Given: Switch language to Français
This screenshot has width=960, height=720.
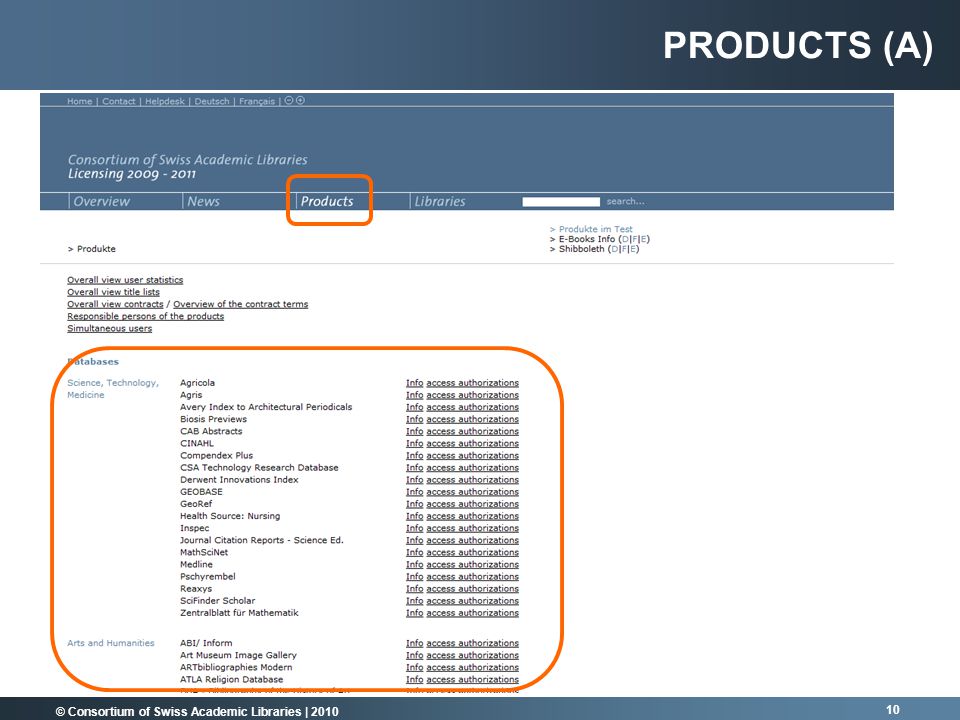Looking at the screenshot, I should tap(257, 101).
